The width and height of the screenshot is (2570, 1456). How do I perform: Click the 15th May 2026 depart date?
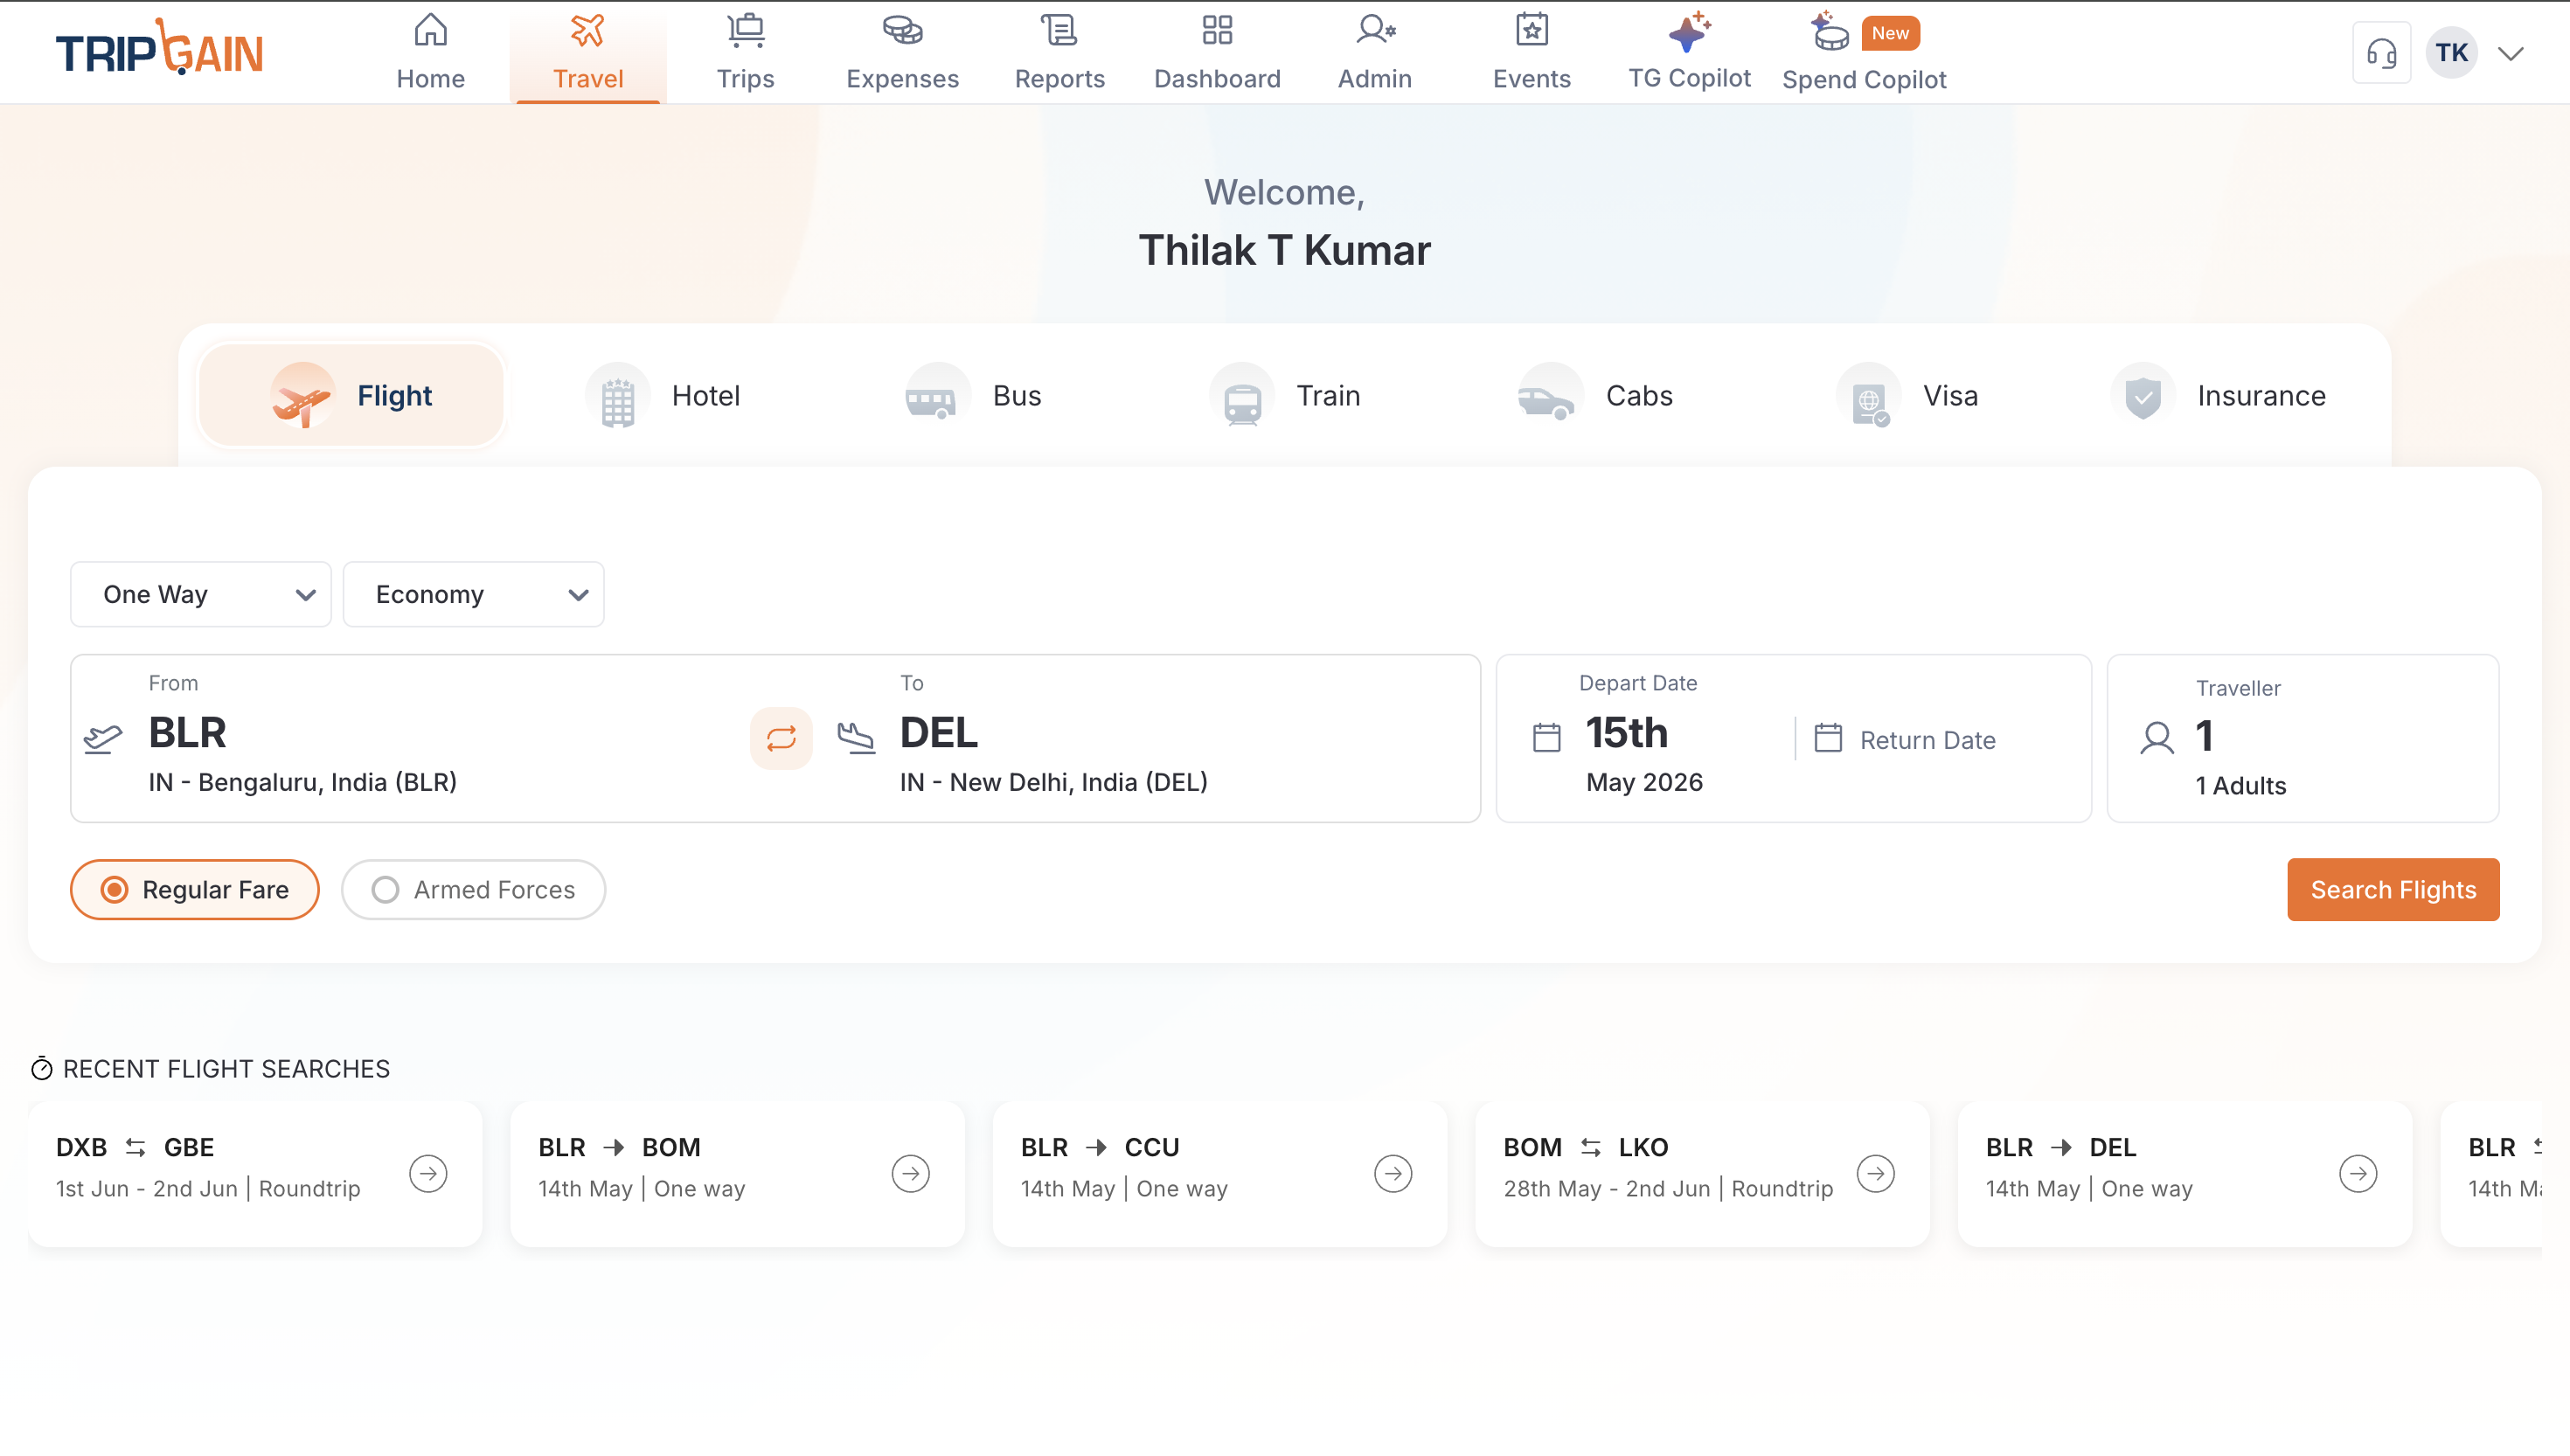(1644, 753)
